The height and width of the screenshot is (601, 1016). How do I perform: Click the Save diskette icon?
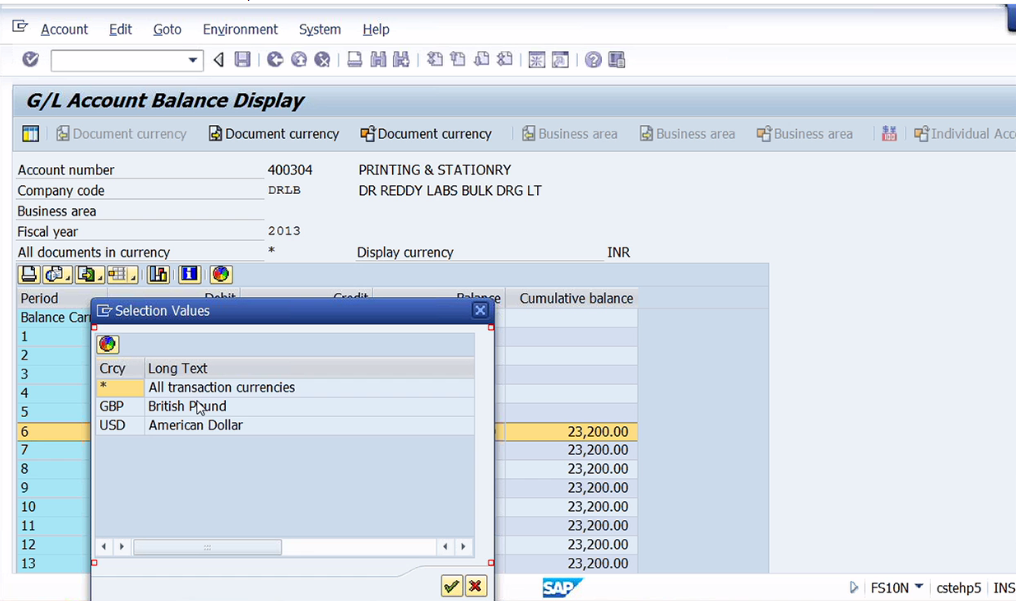coord(242,60)
